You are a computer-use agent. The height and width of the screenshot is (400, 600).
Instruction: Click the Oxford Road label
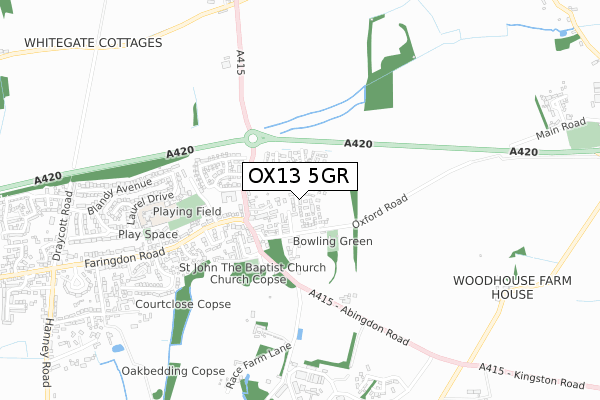click(380, 211)
